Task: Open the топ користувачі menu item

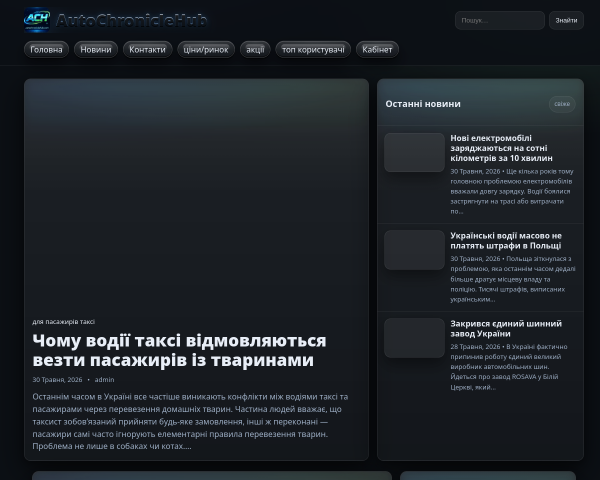Action: tap(313, 50)
